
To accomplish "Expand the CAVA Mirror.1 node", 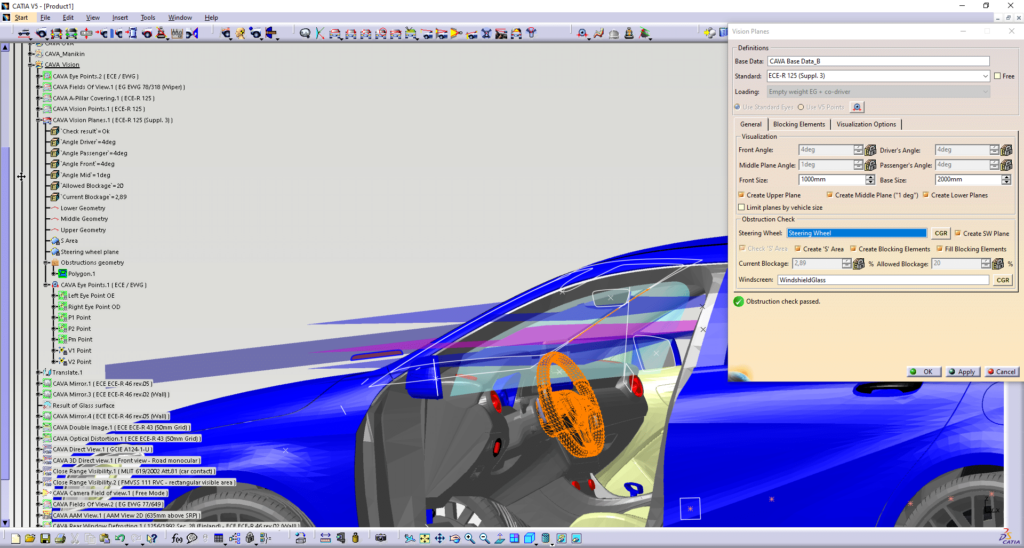I will pos(39,383).
